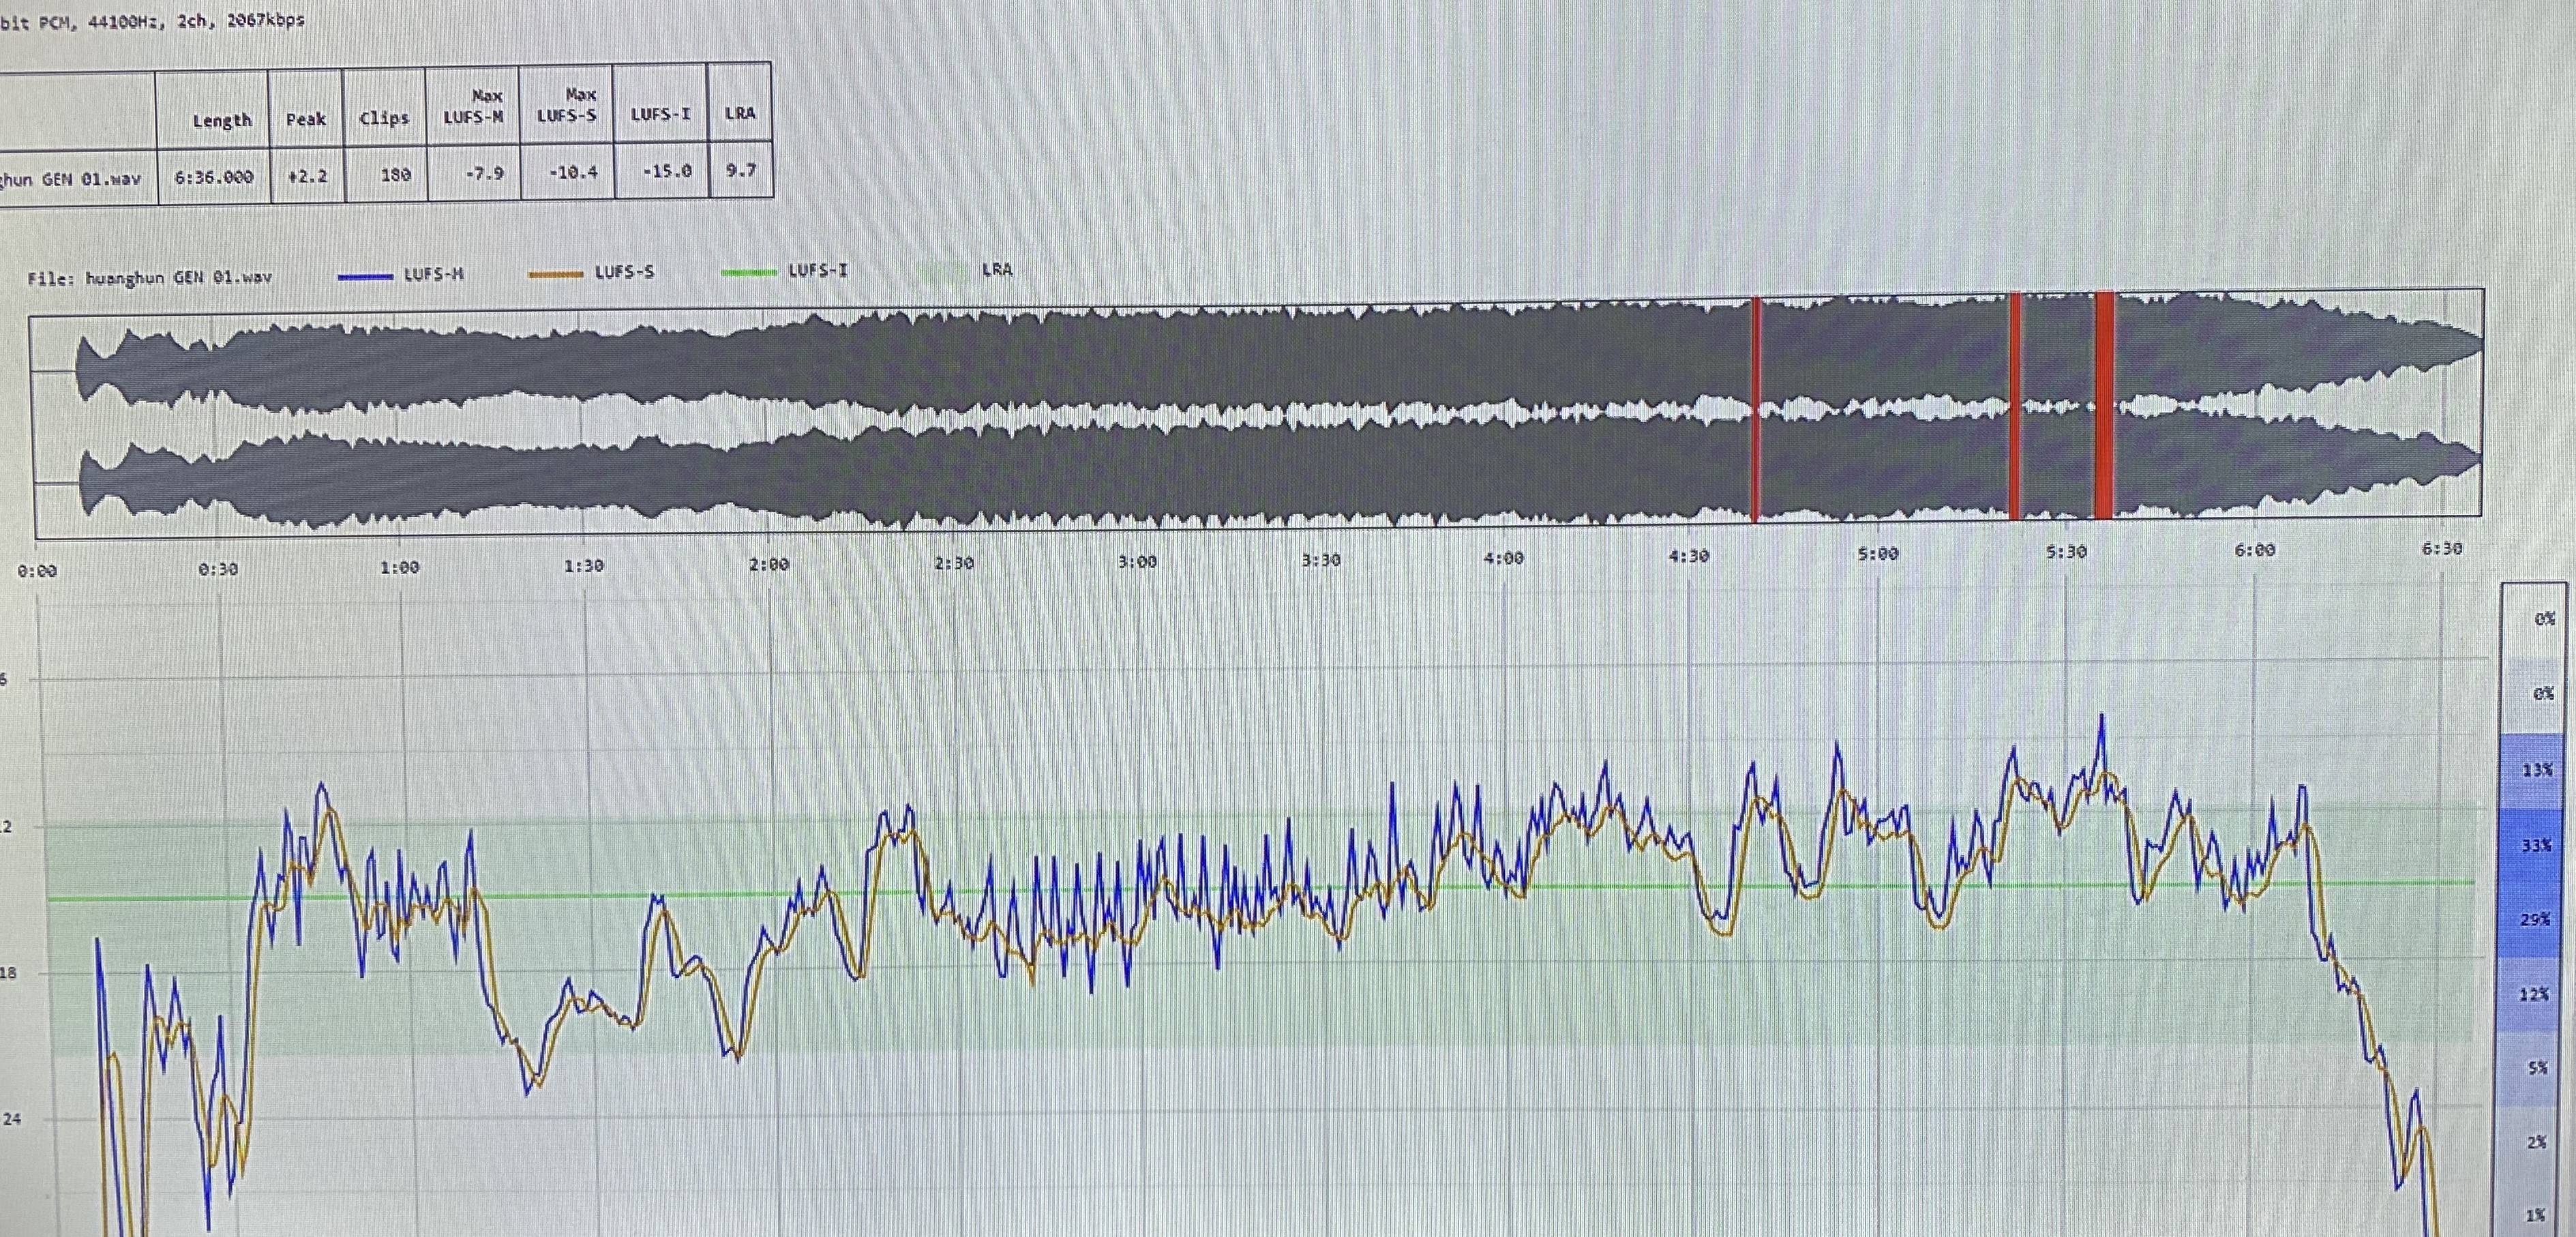Viewport: 2576px width, 1237px height.
Task: Click the File: huanghun GEN 01.wav label
Action: [x=149, y=278]
